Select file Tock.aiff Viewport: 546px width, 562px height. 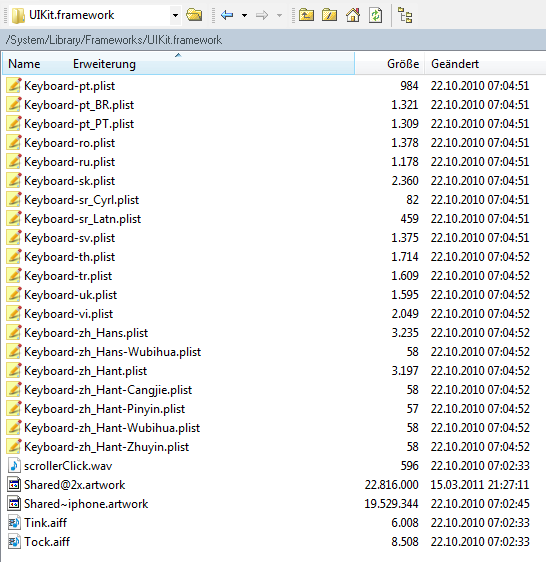47,542
